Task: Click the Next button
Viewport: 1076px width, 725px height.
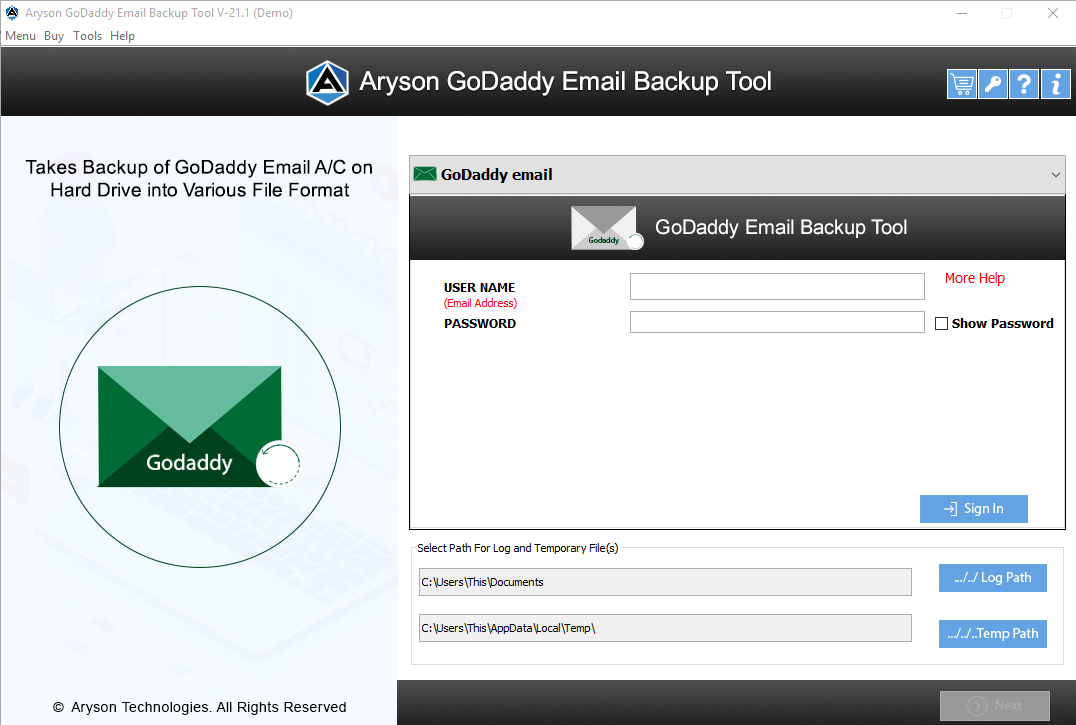Action: tap(994, 705)
